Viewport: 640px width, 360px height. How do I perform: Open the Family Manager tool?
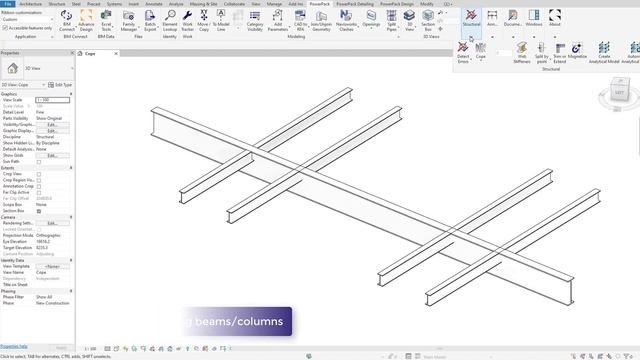tap(129, 20)
